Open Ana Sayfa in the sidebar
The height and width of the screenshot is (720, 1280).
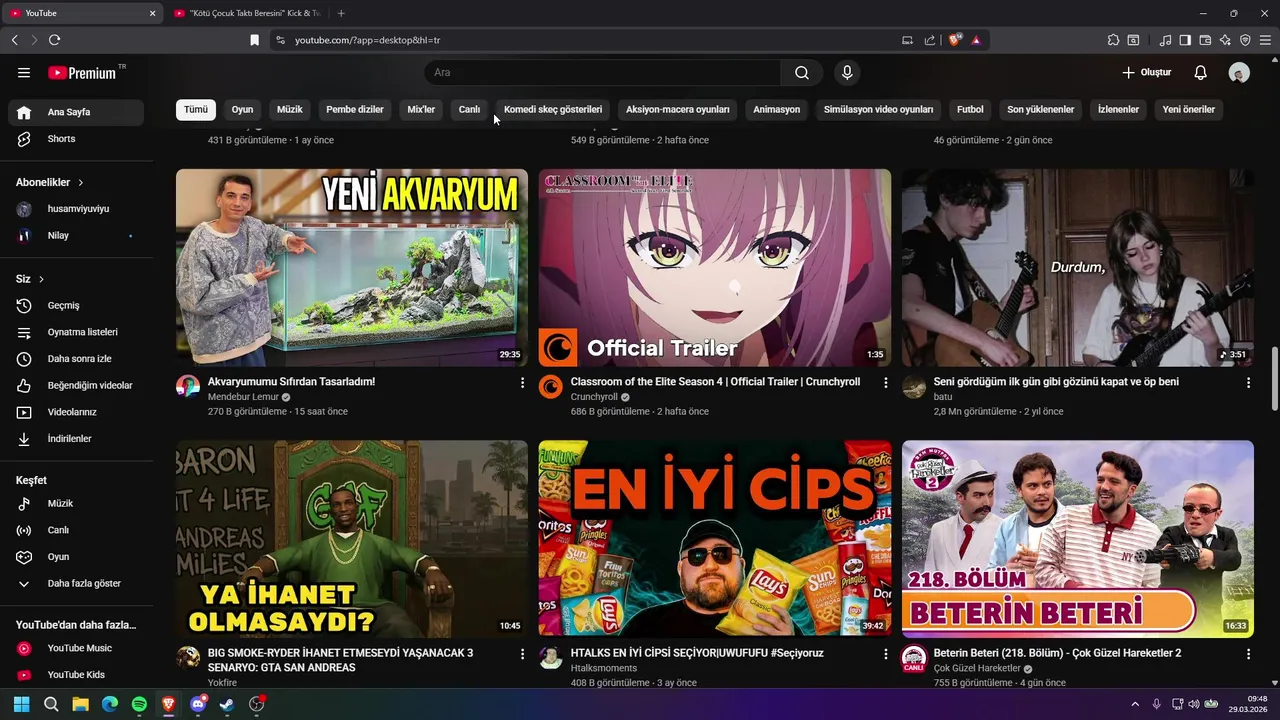click(x=76, y=112)
